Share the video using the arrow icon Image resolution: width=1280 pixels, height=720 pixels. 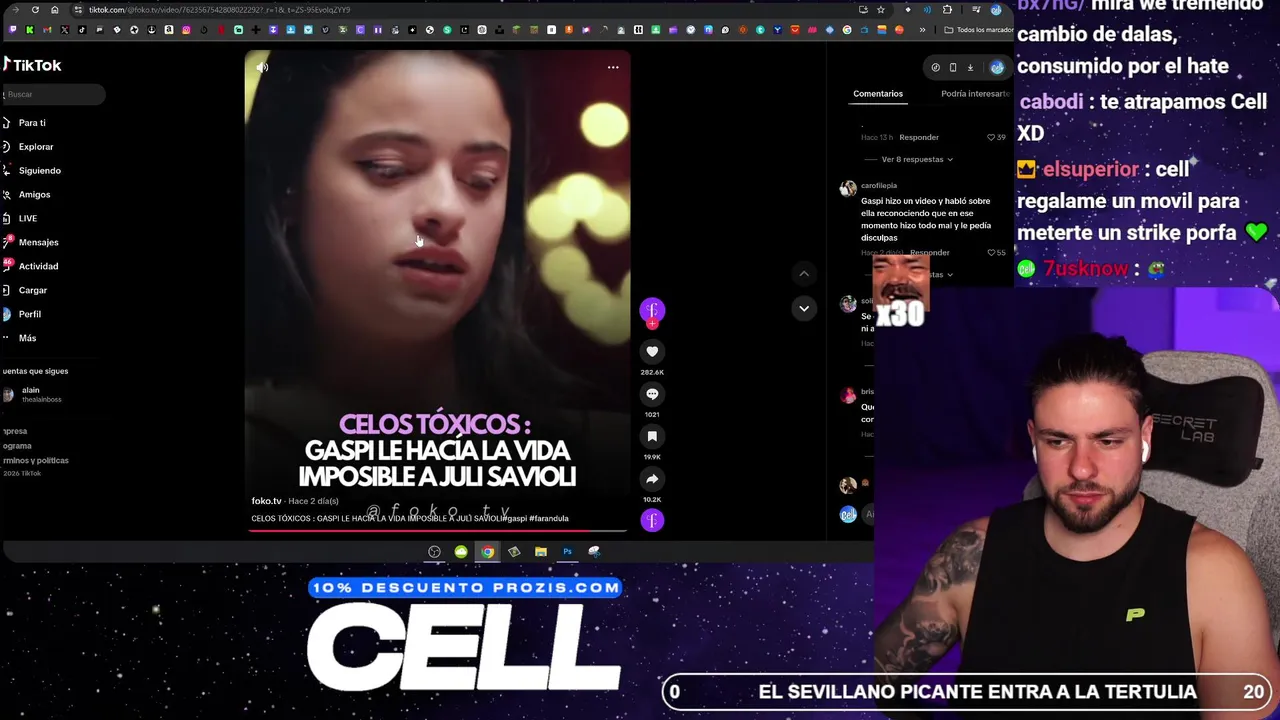point(652,479)
